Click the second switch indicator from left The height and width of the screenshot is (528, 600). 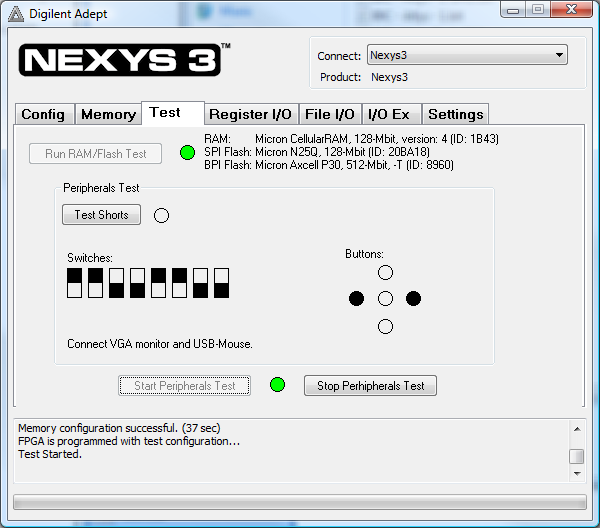tap(96, 283)
